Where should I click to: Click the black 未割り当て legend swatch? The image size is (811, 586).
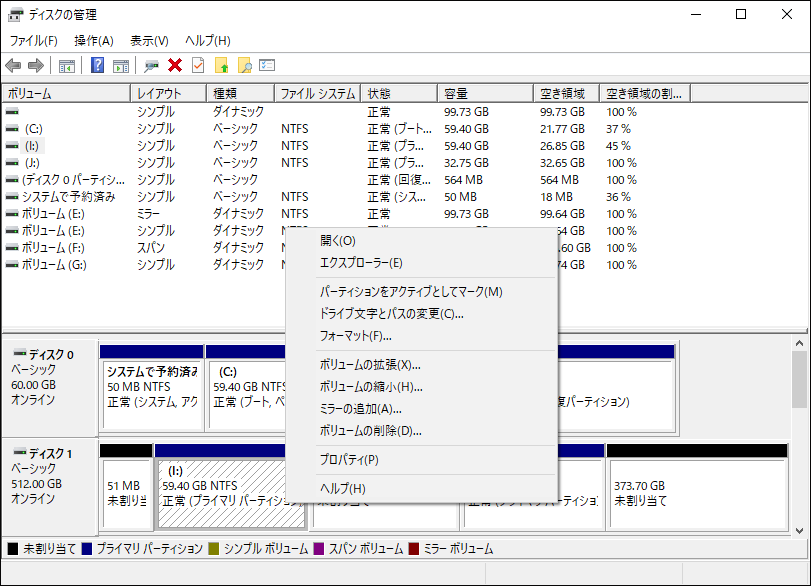[x=13, y=549]
